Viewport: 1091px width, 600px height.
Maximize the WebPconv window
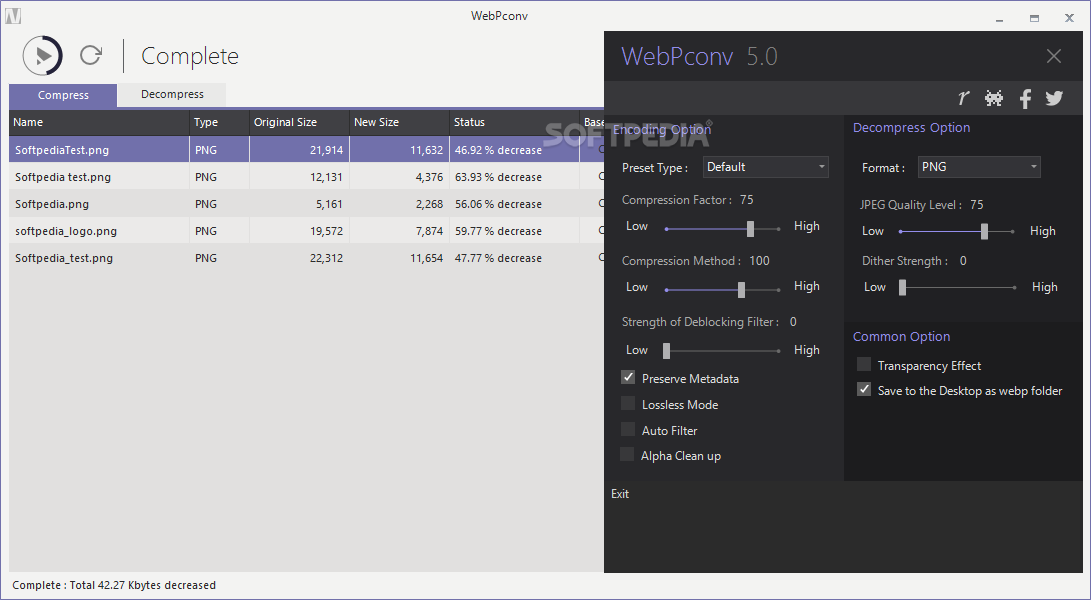(1035, 19)
